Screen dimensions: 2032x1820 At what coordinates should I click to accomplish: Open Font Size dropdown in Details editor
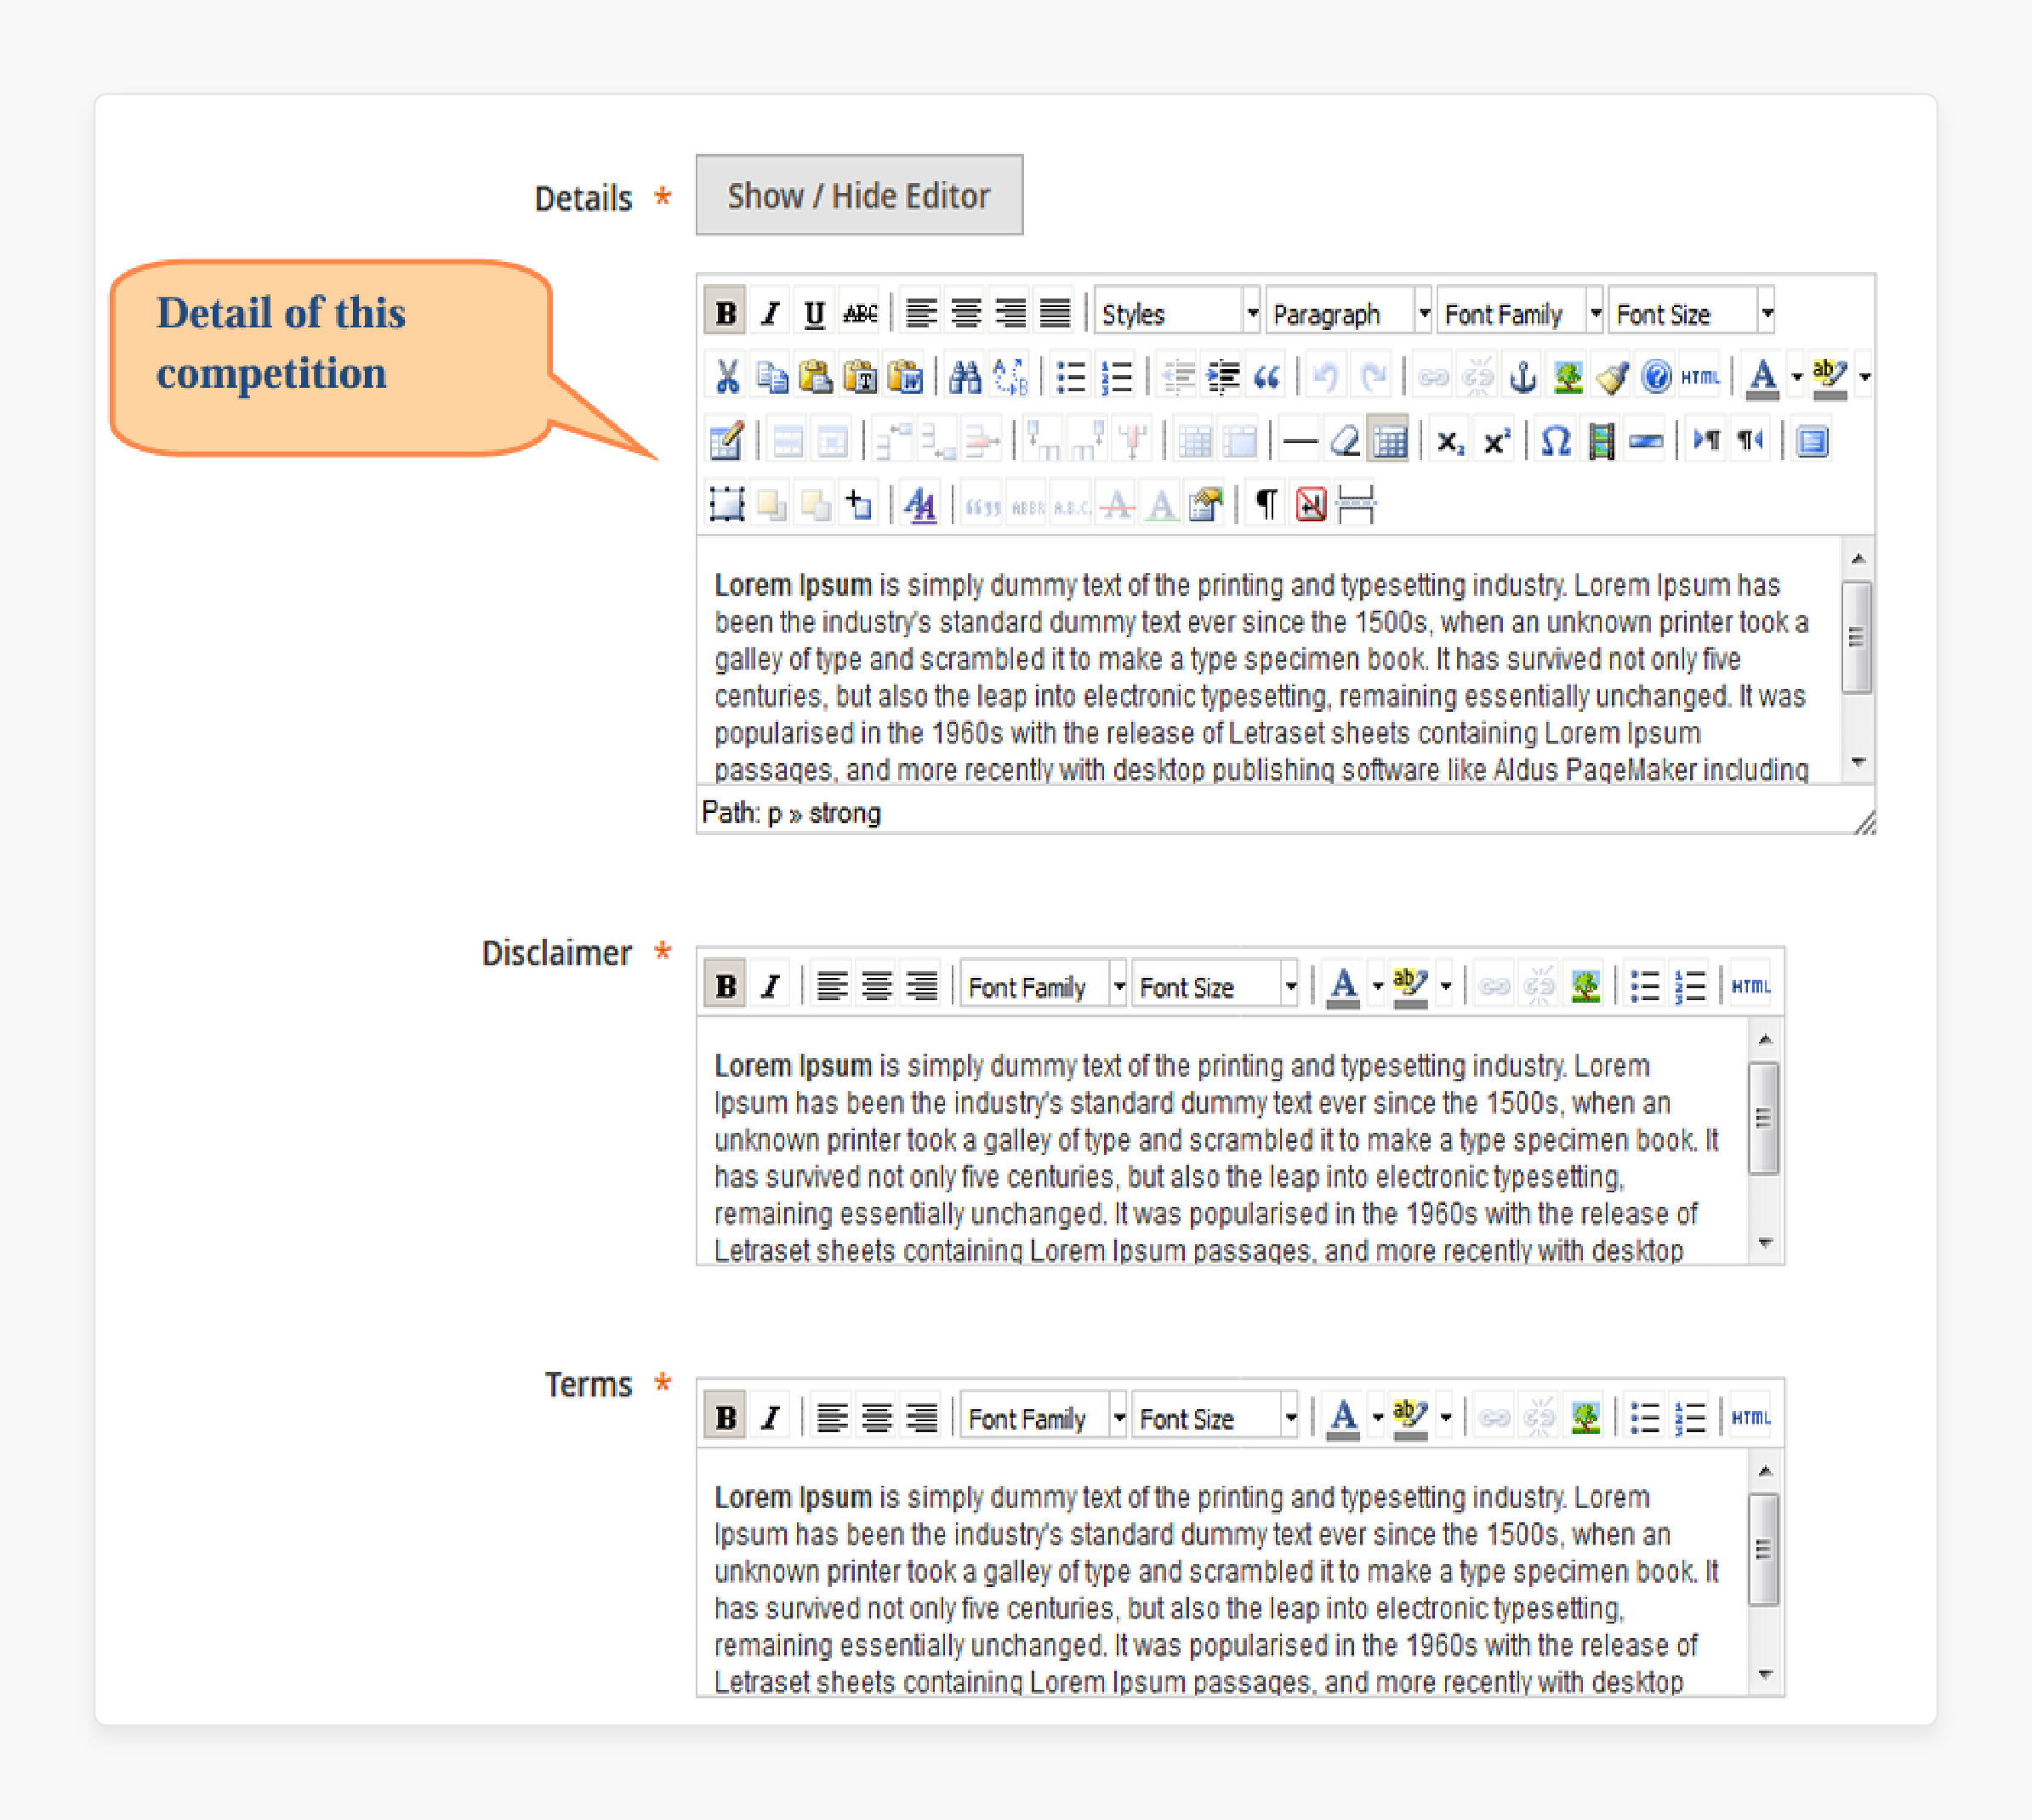point(1692,314)
